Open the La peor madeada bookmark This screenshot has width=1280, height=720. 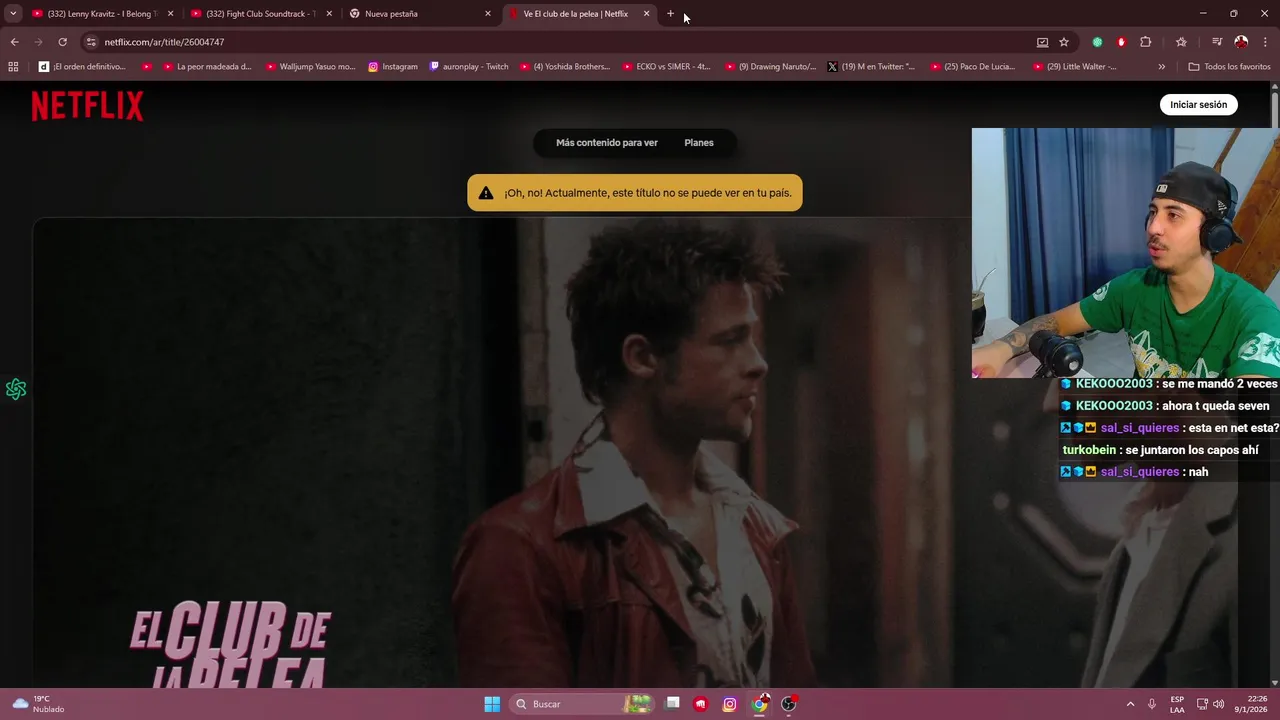209,67
